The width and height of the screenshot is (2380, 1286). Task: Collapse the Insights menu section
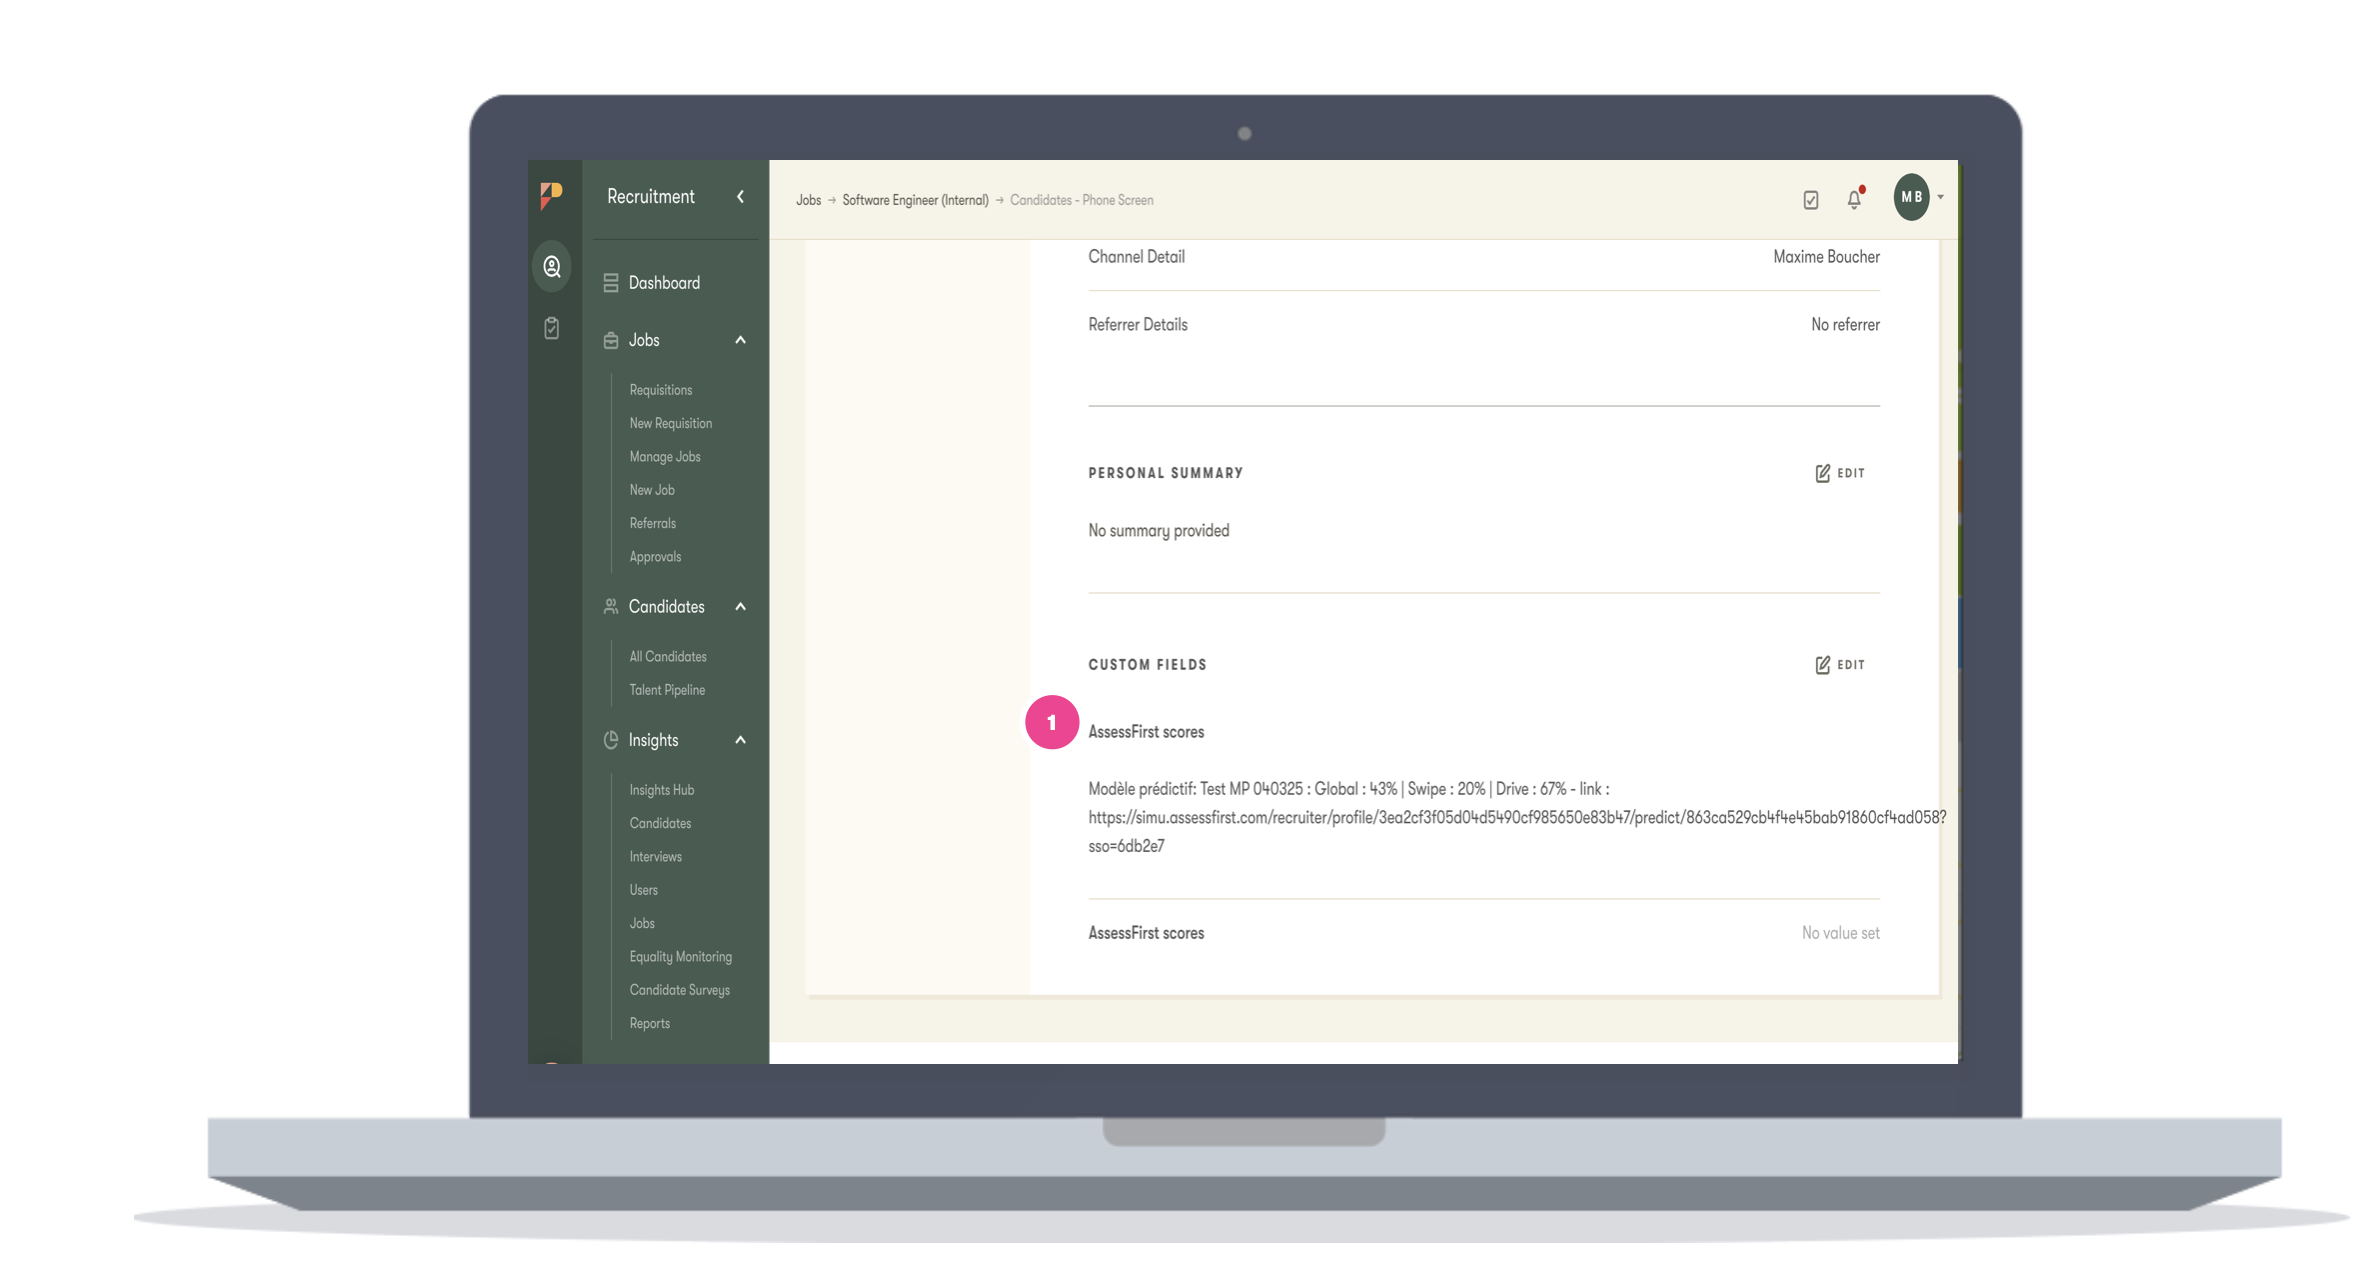pos(740,740)
